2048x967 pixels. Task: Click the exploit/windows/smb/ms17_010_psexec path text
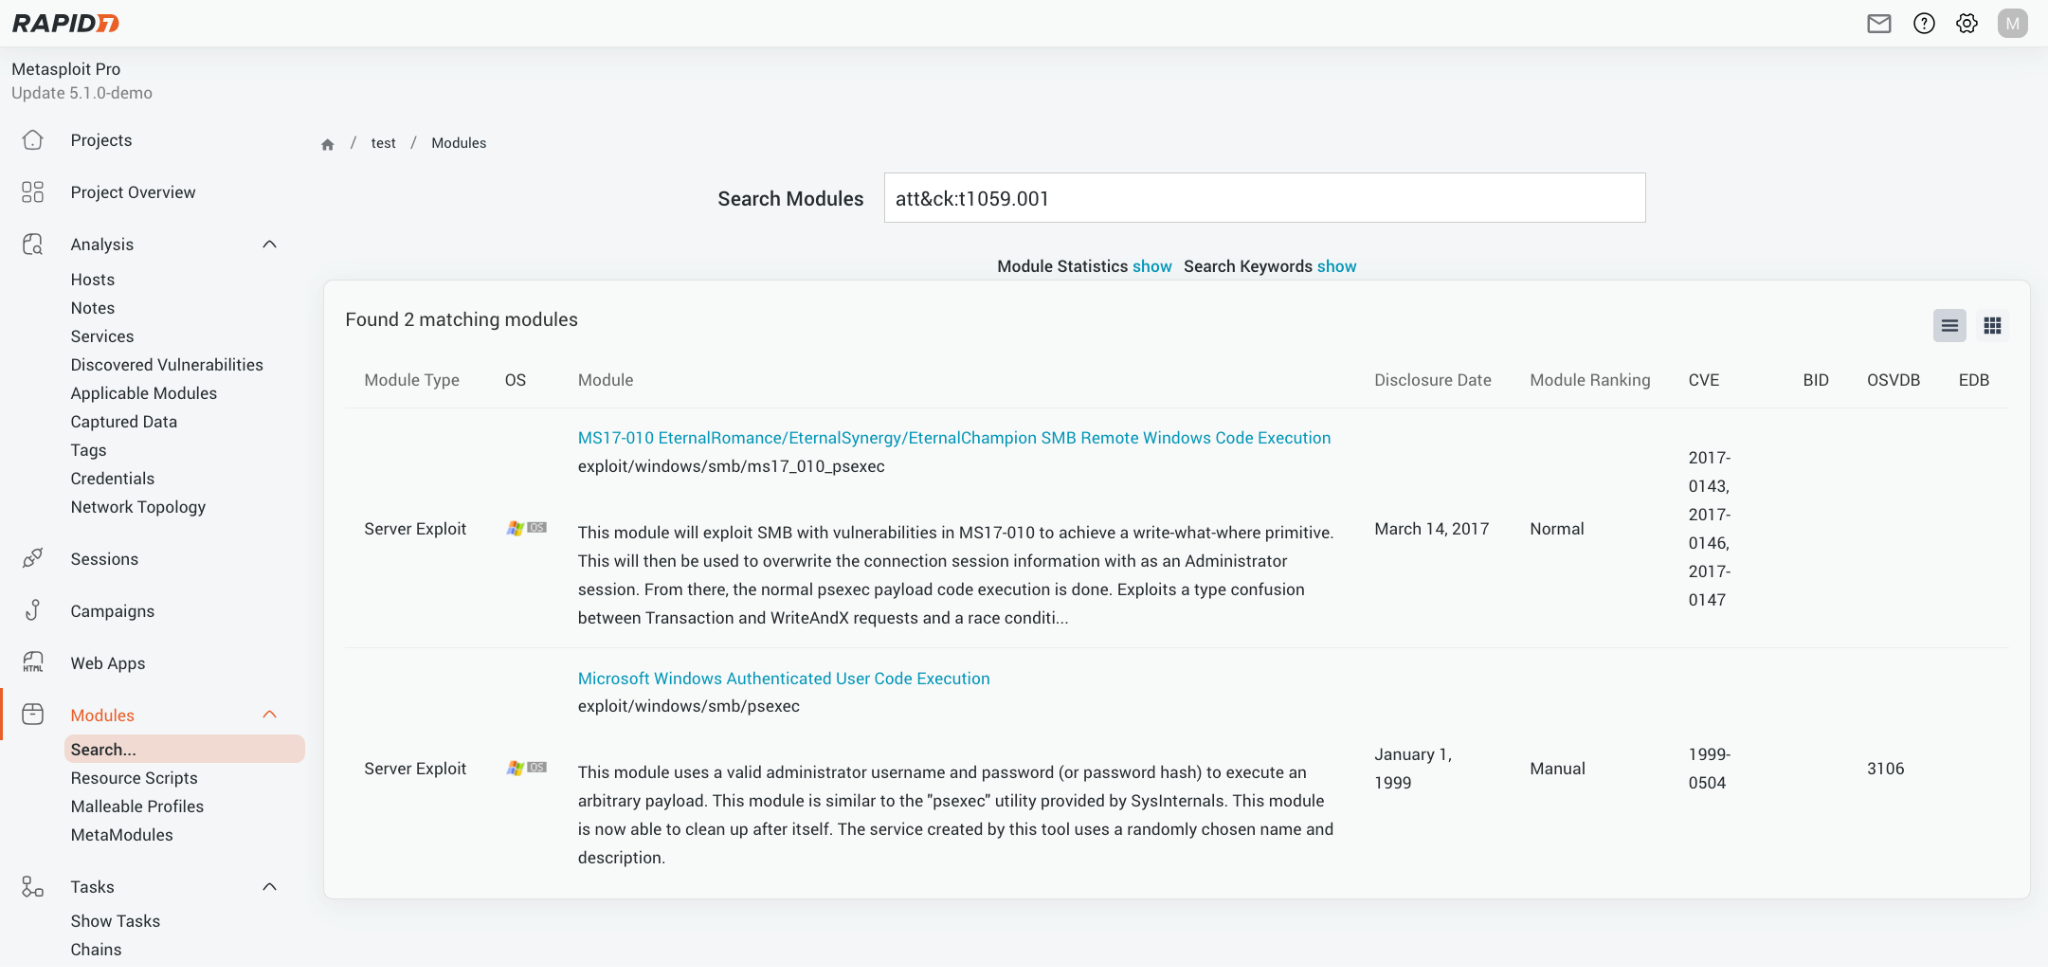(731, 466)
